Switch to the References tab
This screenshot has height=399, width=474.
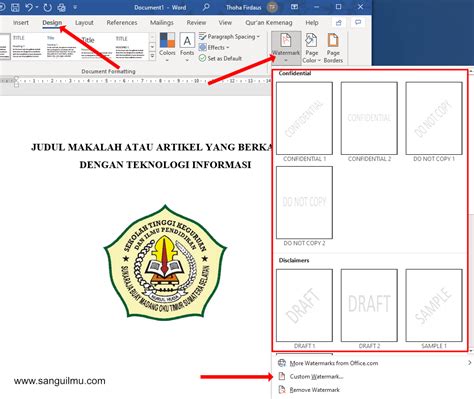point(122,23)
